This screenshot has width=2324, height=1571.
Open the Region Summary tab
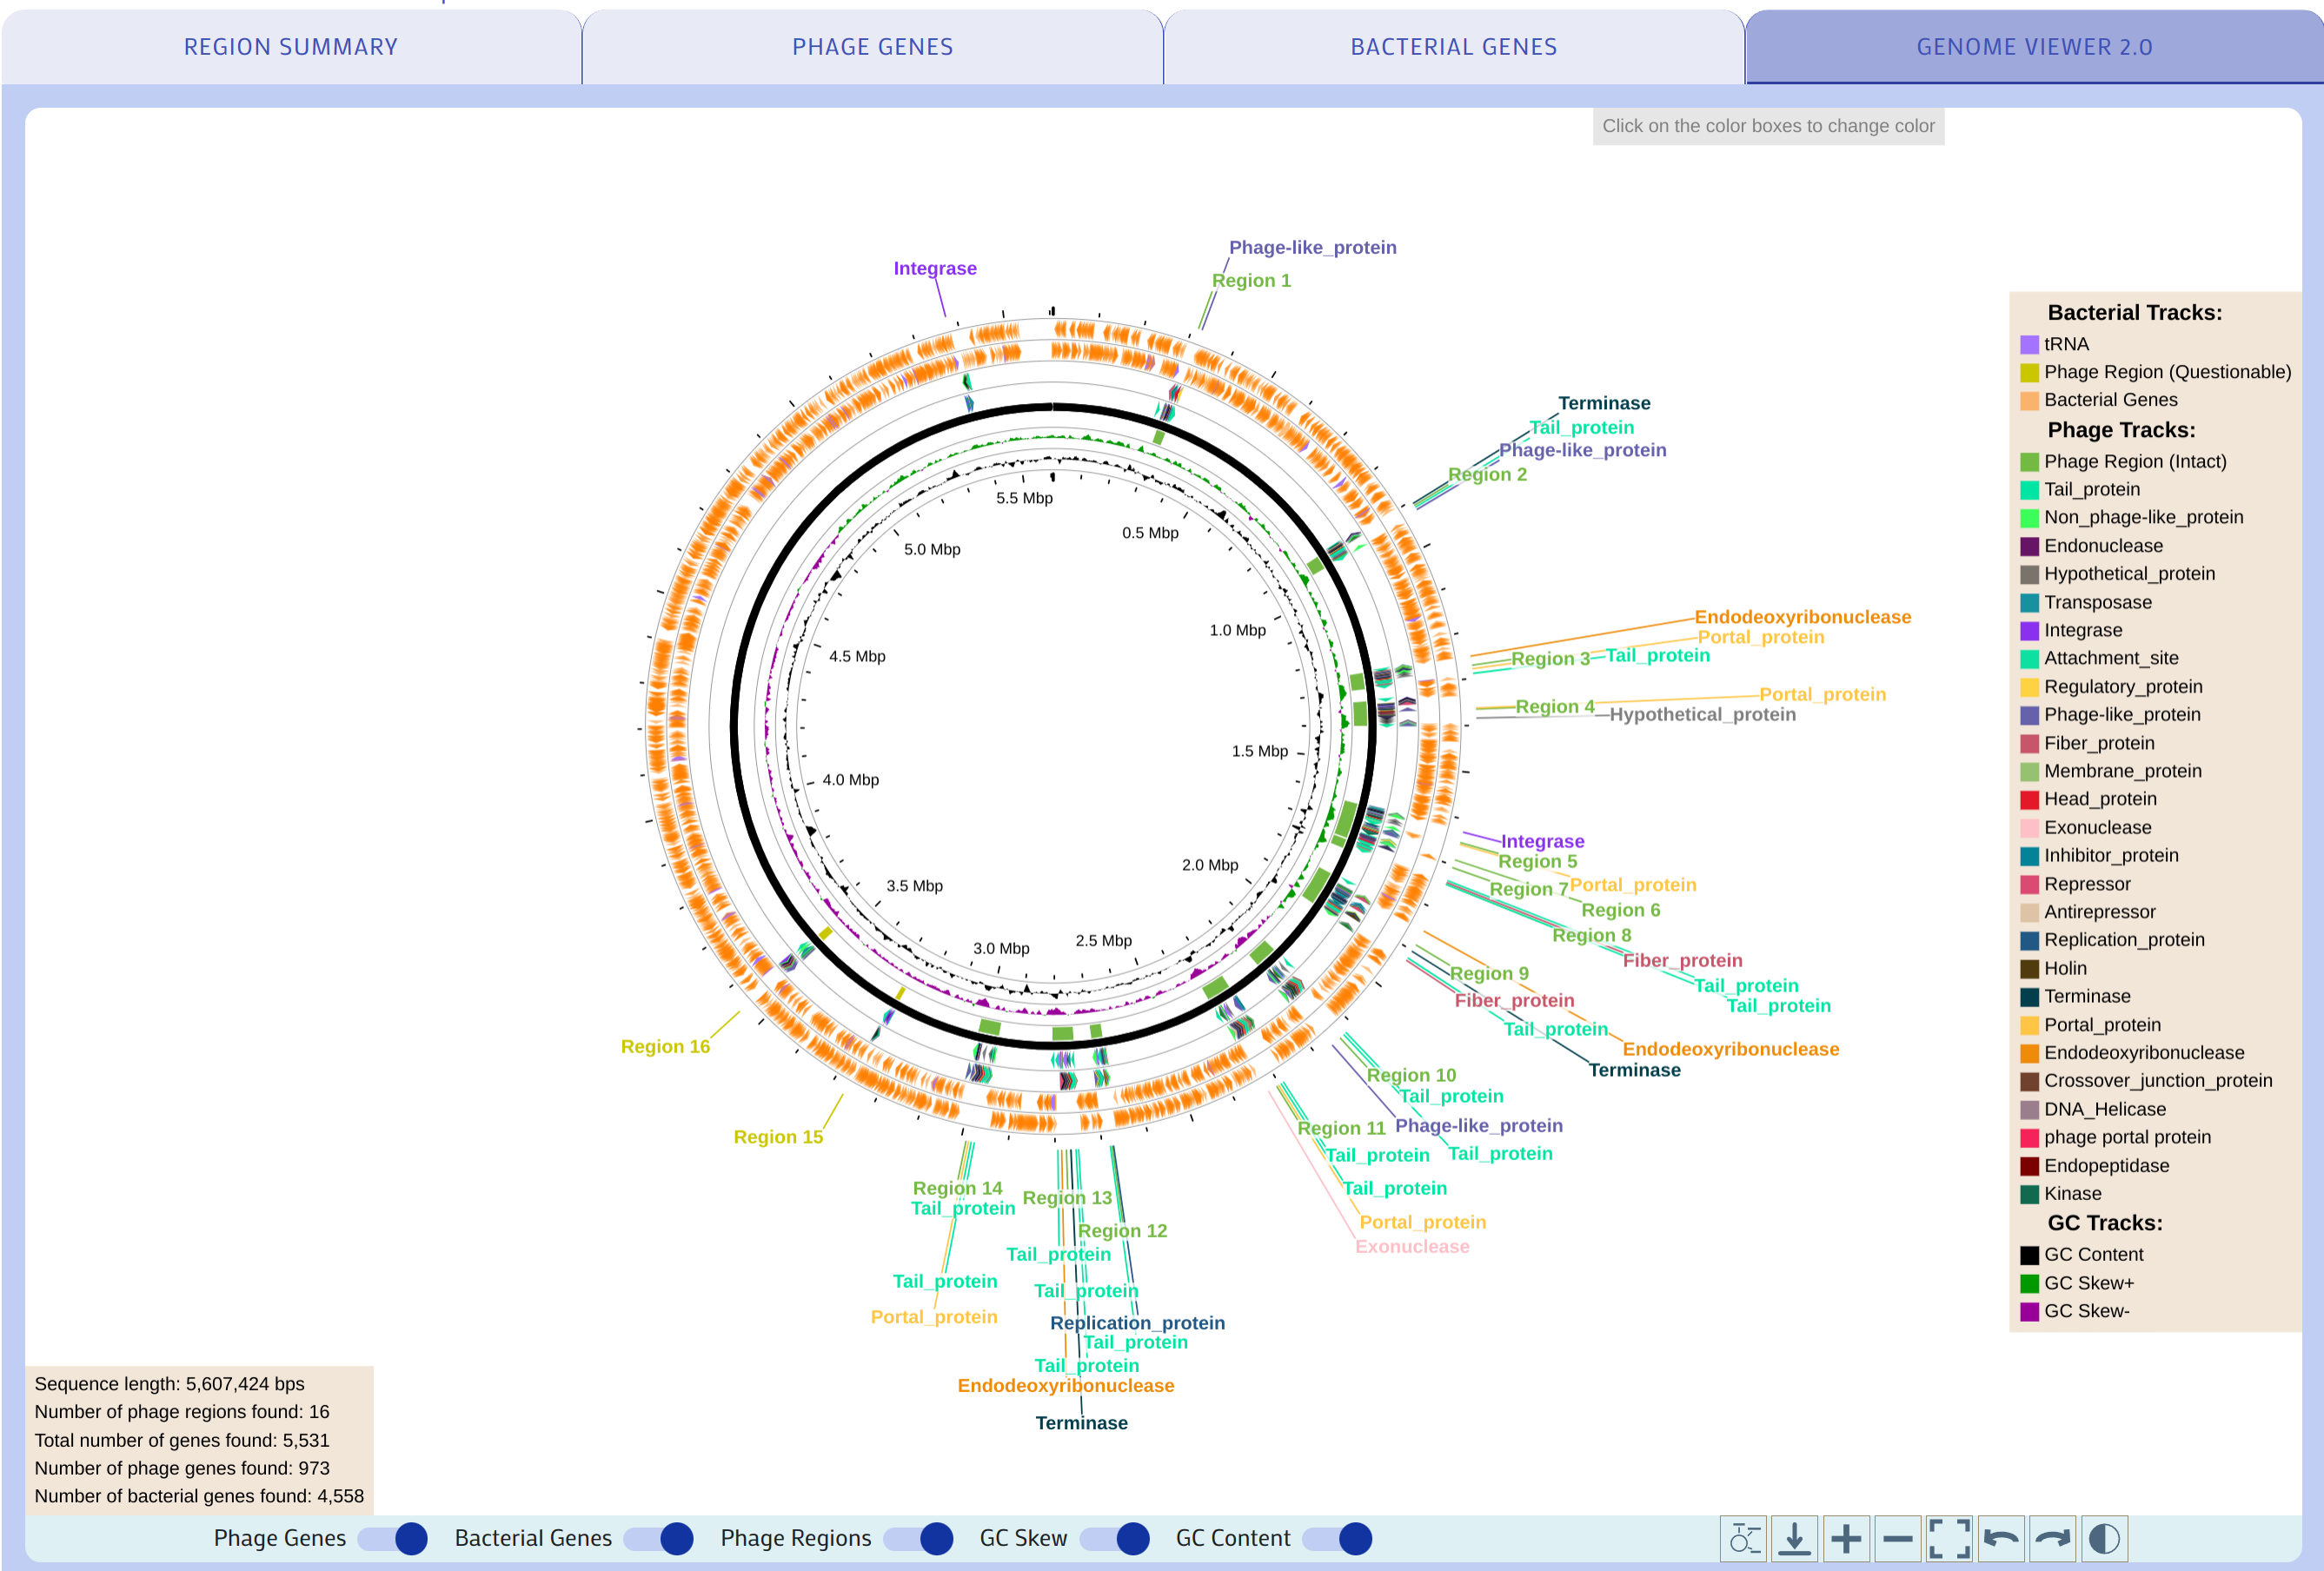[x=291, y=47]
